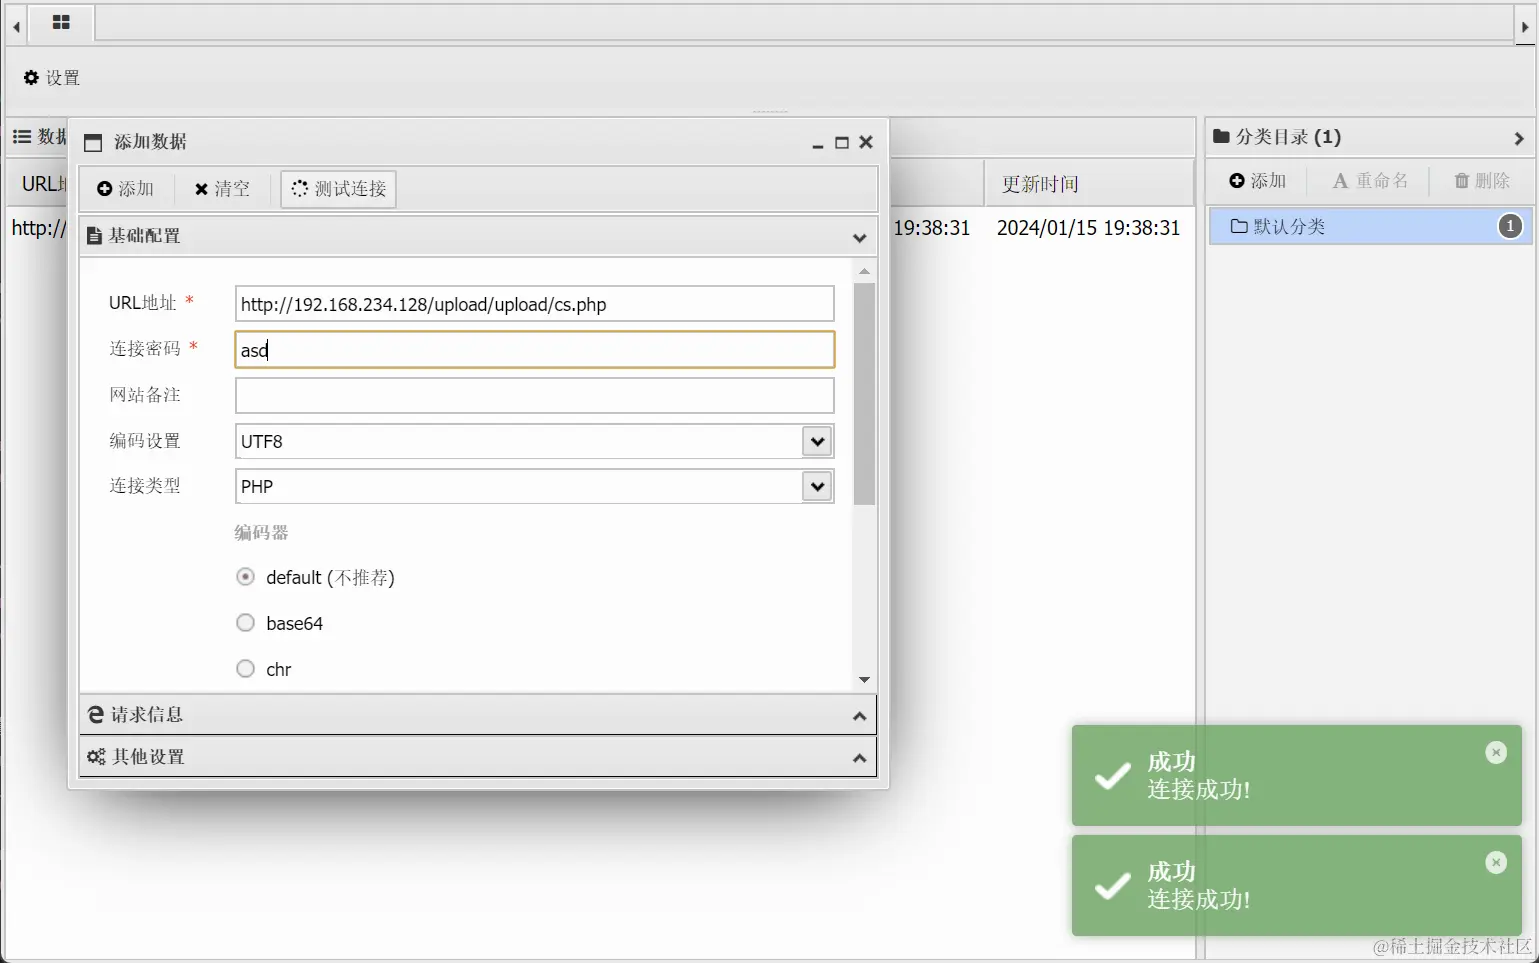Click 测试连接 test connection button

(339, 189)
